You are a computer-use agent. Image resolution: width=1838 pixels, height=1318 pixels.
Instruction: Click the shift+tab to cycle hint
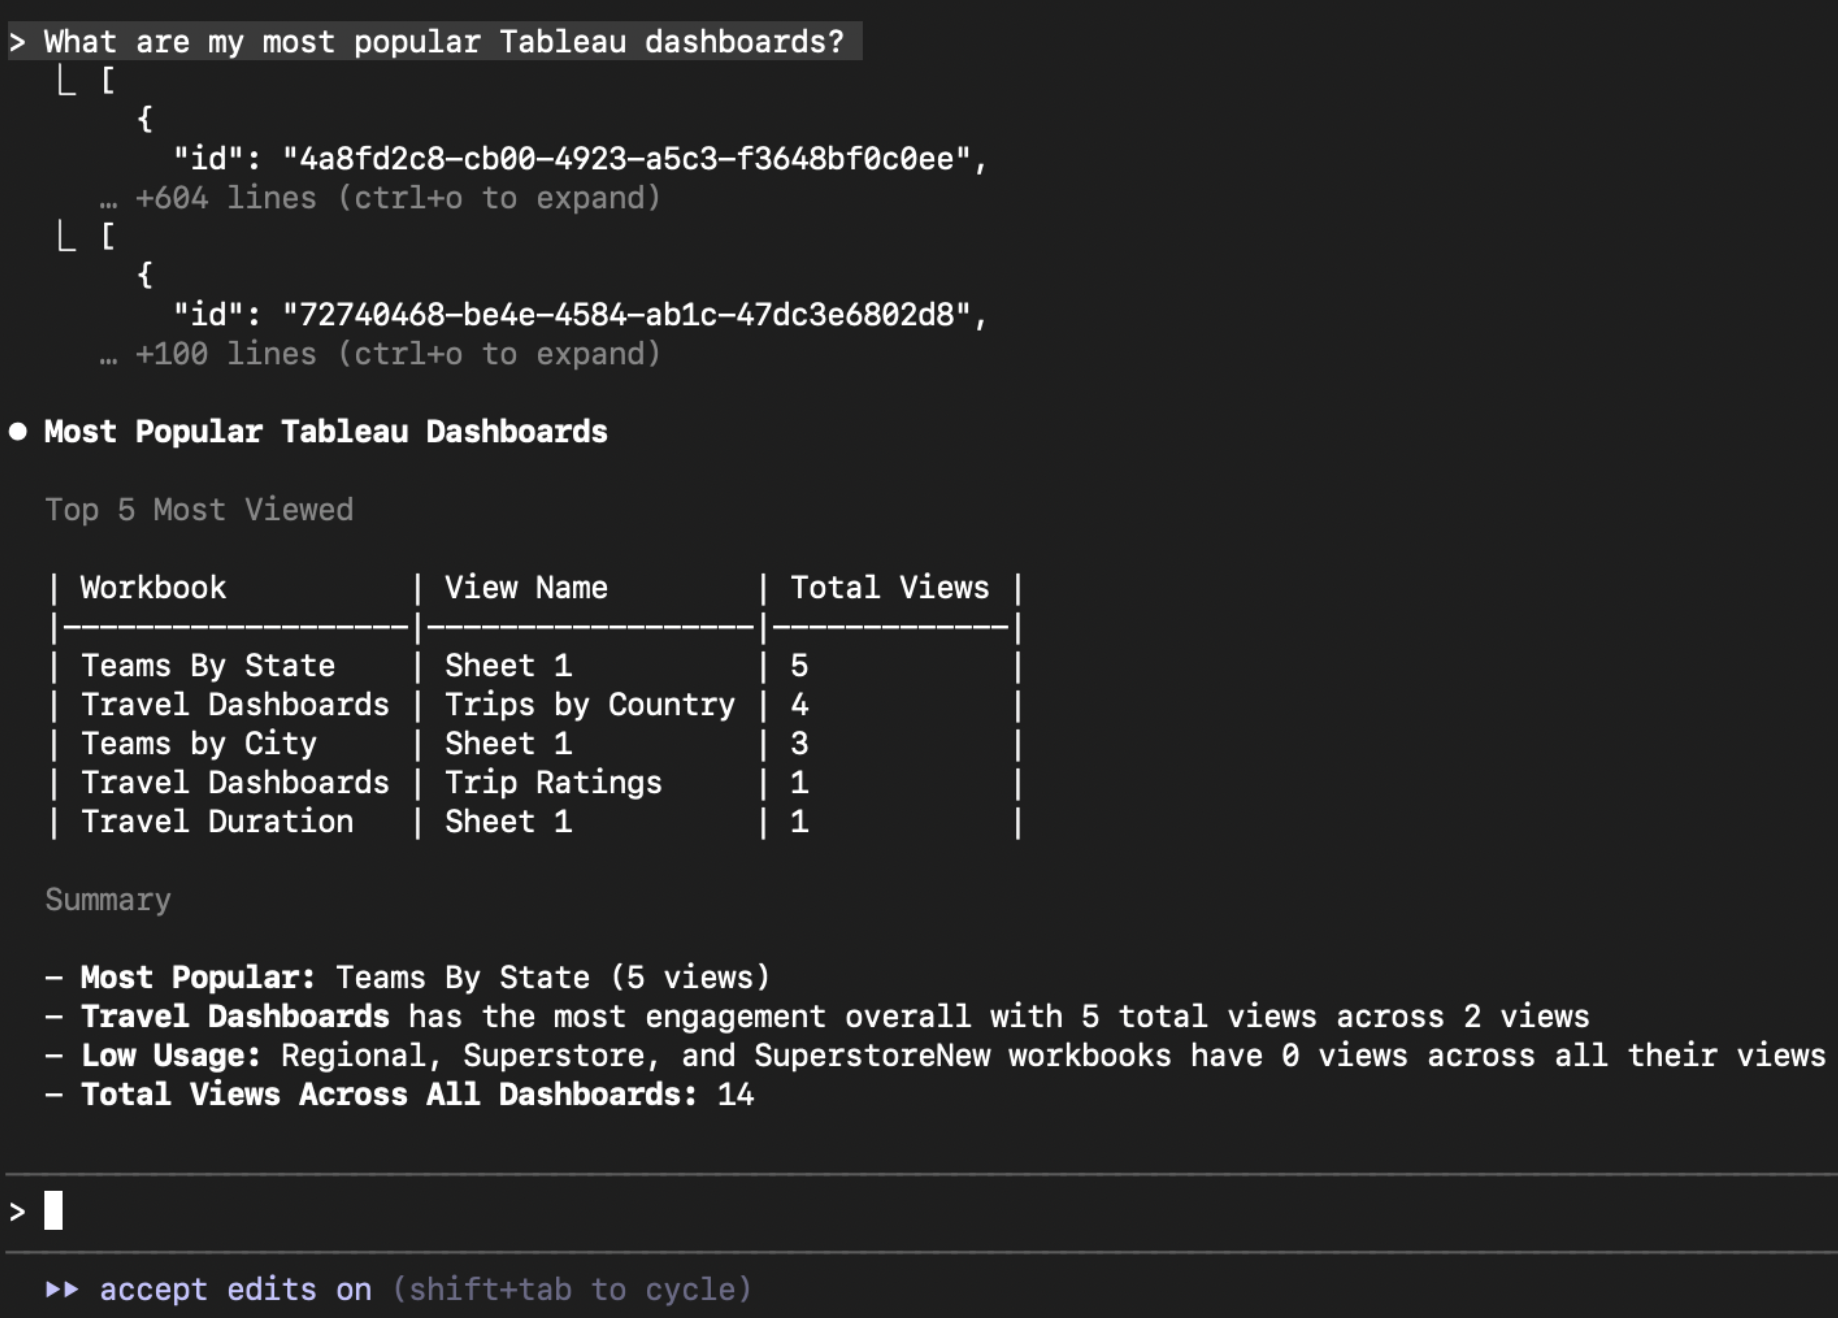571,1290
